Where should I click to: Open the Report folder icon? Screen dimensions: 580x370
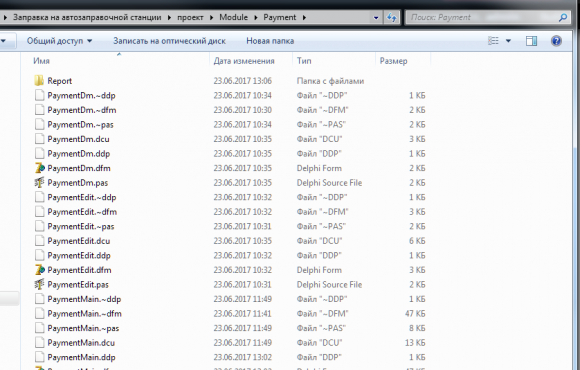click(x=39, y=81)
